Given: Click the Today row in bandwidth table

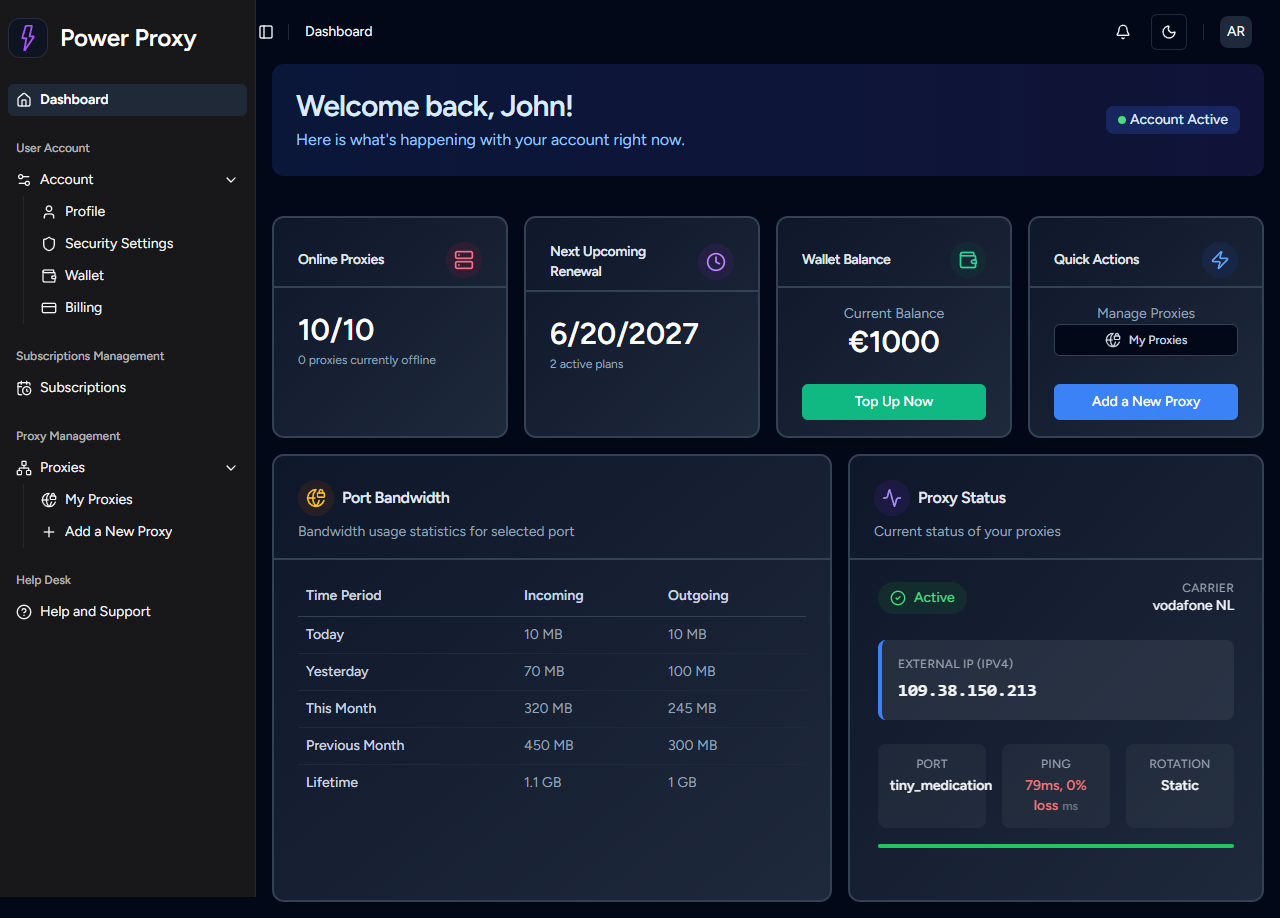Looking at the screenshot, I should (552, 635).
